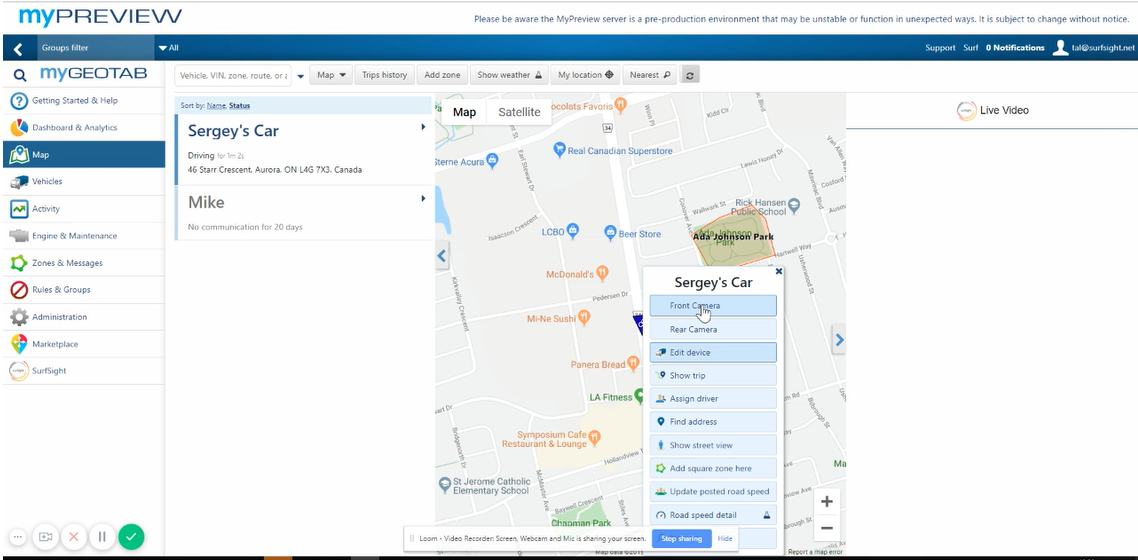Click the search magnifier icon

[x=19, y=75]
